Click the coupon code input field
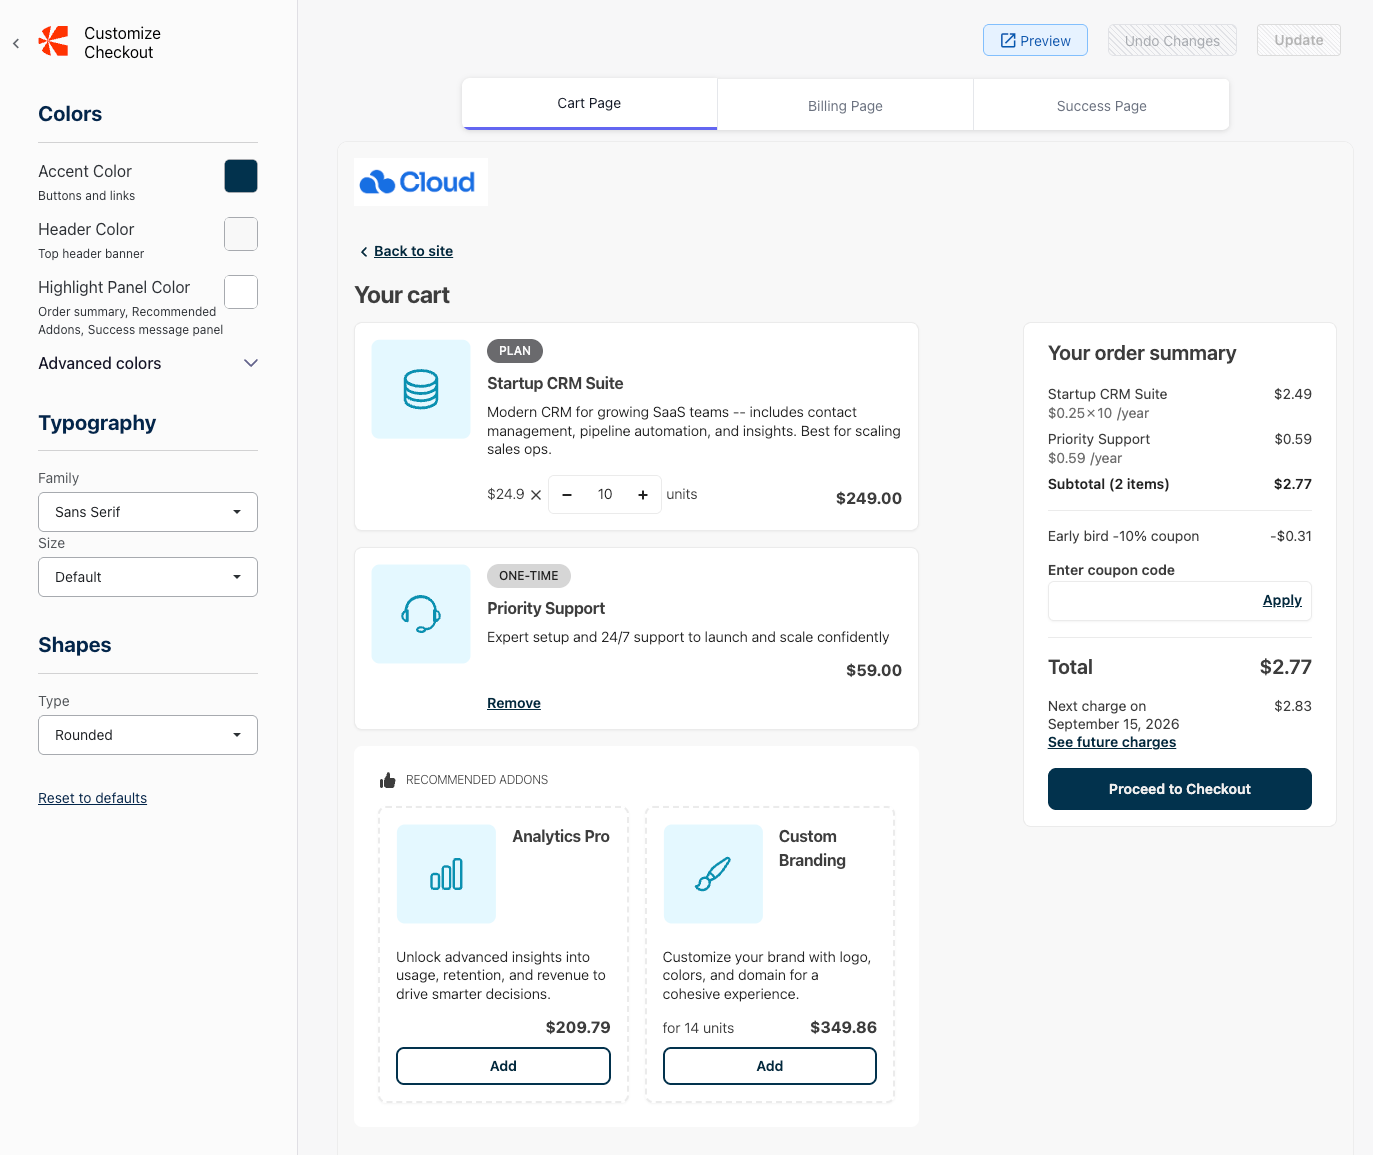Screen dimensions: 1373x1155 click(x=1150, y=601)
